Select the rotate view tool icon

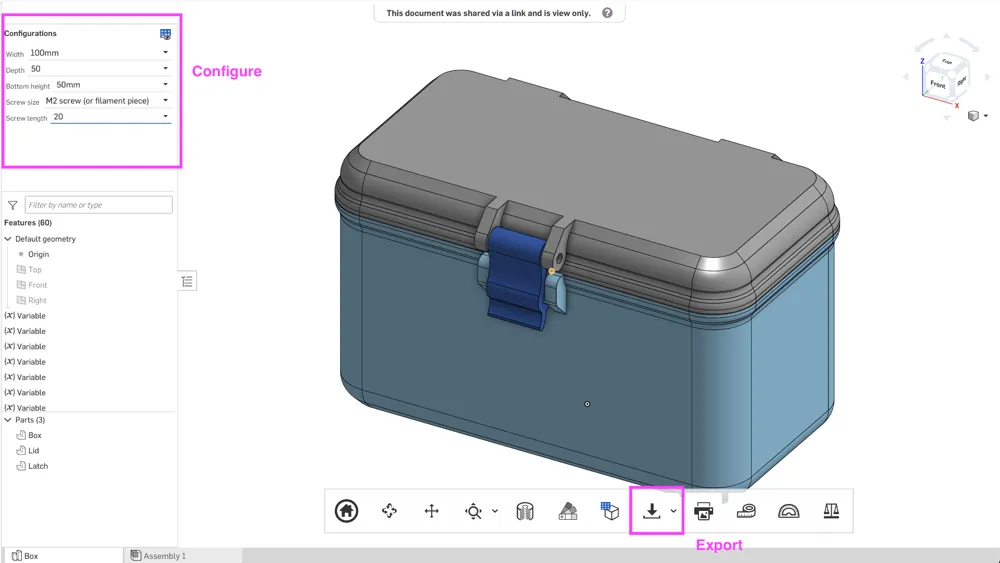(389, 511)
